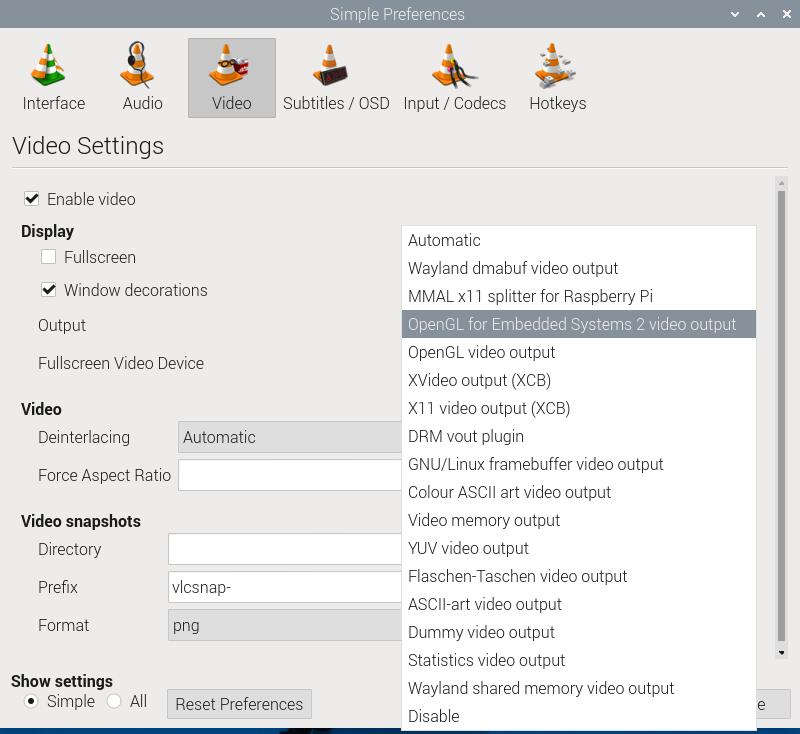Image resolution: width=800 pixels, height=734 pixels.
Task: Click the snapshot Directory field
Action: click(285, 549)
